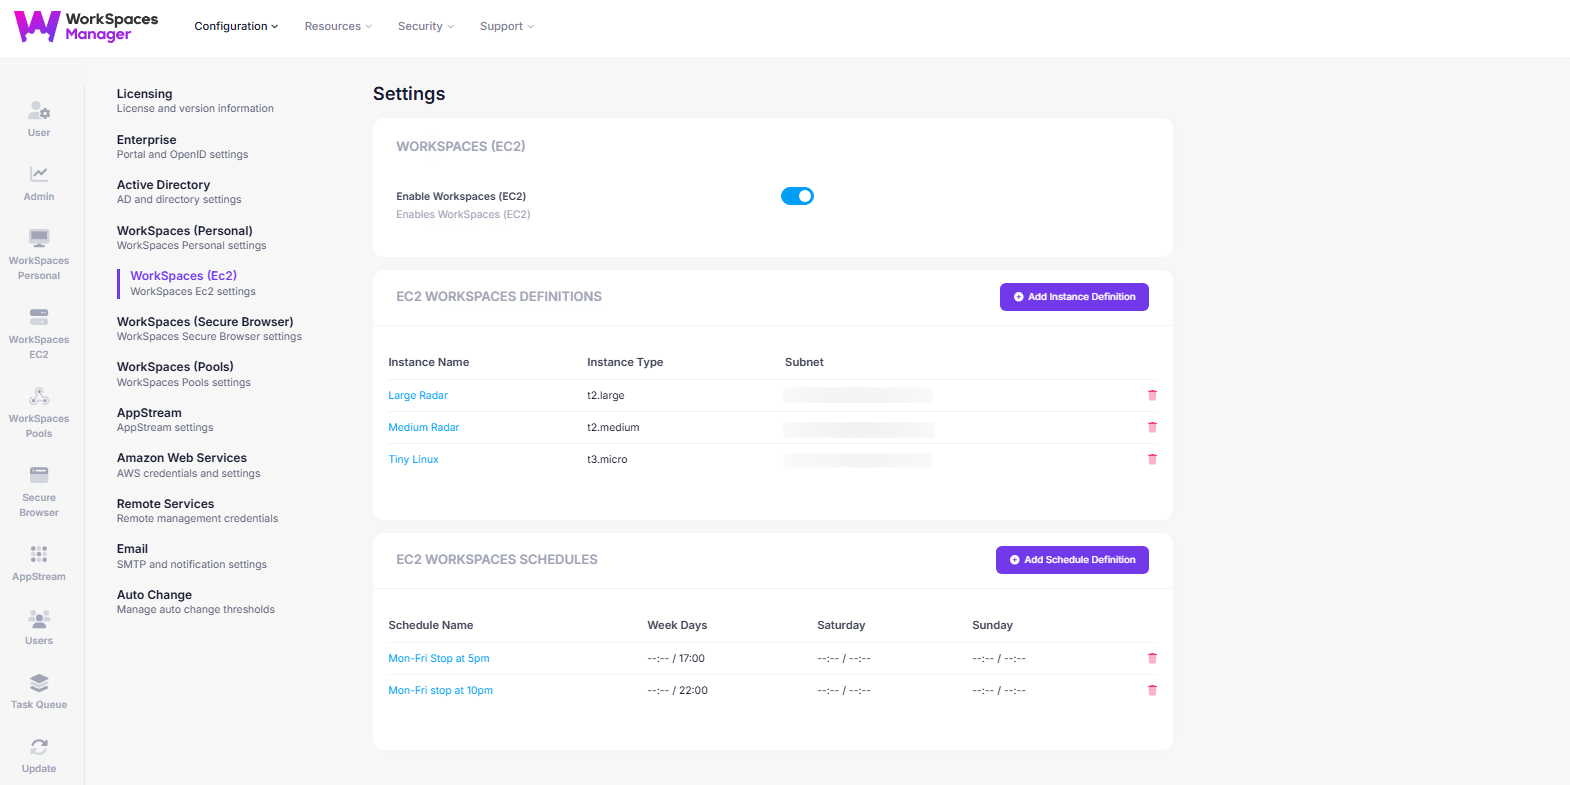This screenshot has width=1570, height=785.
Task: Disable the Enable Workspaces (EC2) toggle
Action: pyautogui.click(x=797, y=196)
